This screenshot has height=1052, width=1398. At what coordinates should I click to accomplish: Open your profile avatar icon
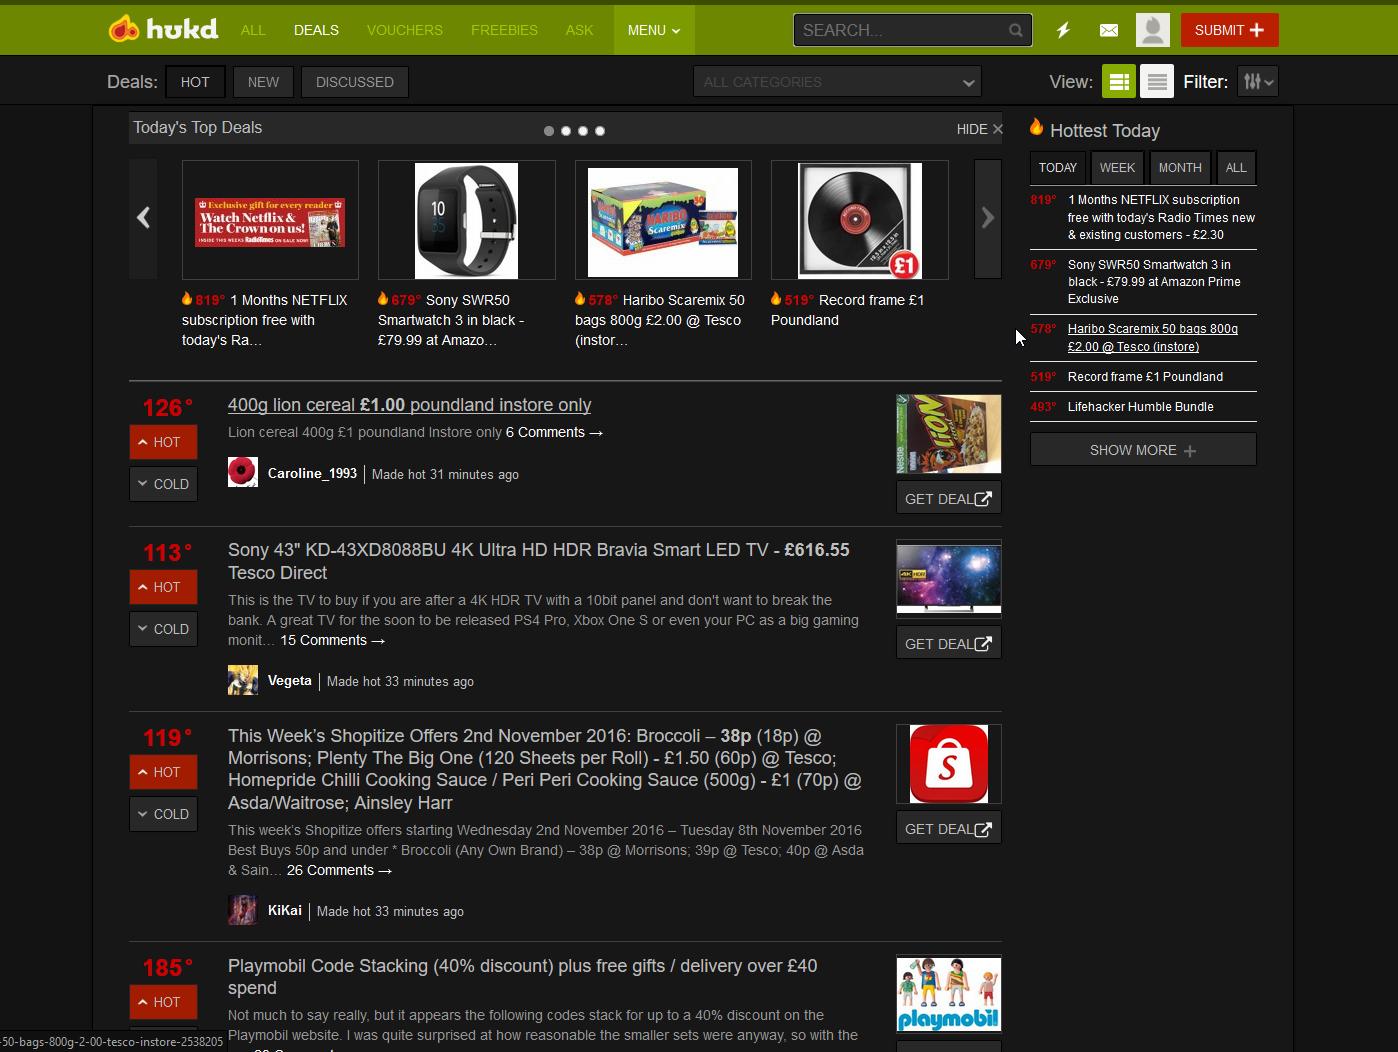tap(1152, 30)
